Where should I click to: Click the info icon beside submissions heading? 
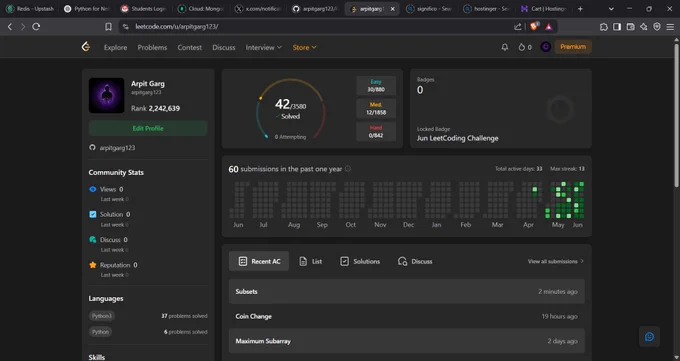pos(348,169)
